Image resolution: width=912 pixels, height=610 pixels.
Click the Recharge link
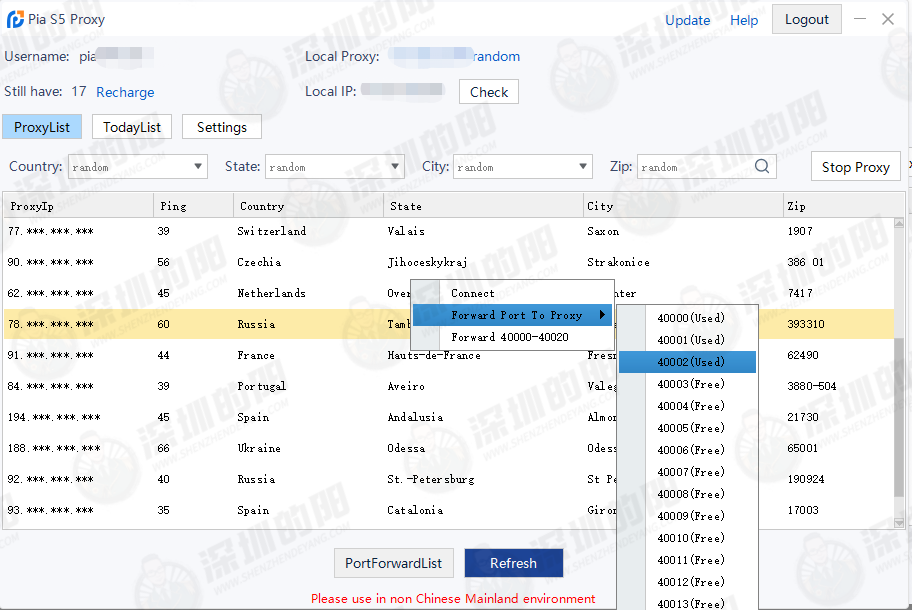[x=125, y=92]
